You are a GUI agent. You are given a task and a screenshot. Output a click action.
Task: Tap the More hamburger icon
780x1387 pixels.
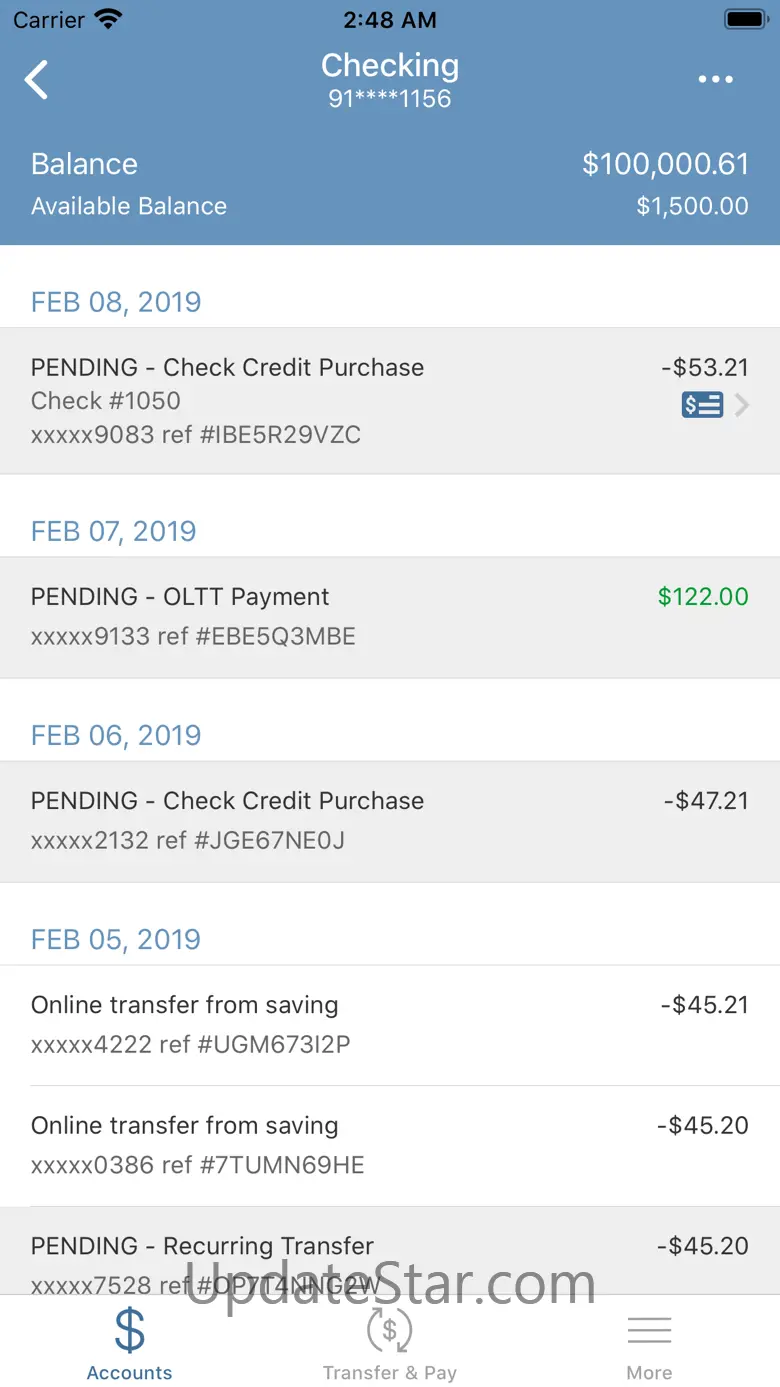[x=649, y=1331]
